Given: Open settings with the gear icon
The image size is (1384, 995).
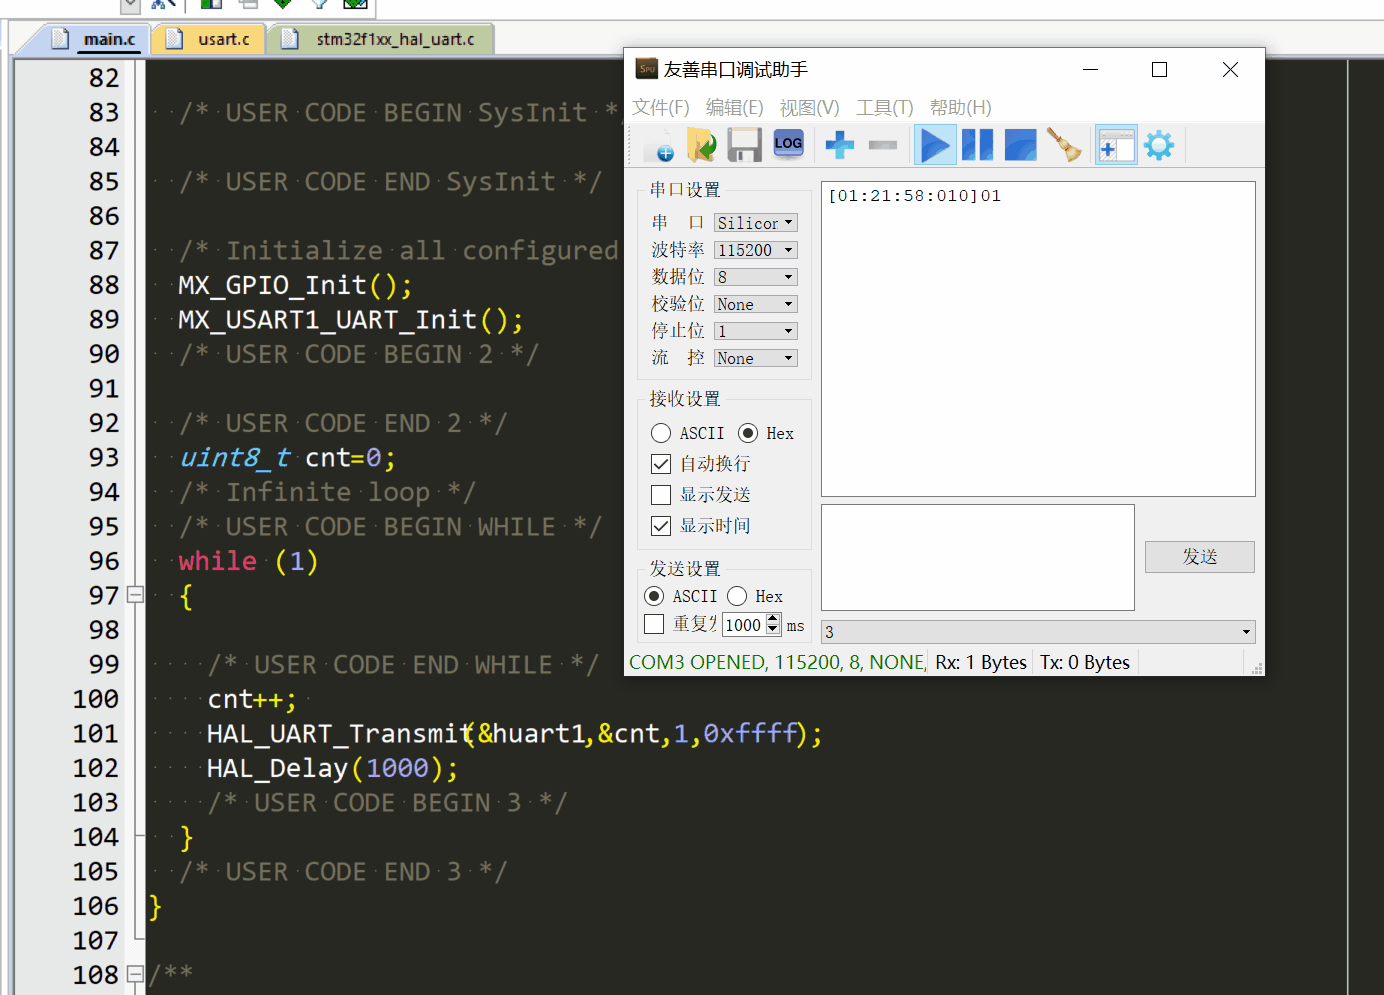Looking at the screenshot, I should click(x=1159, y=146).
